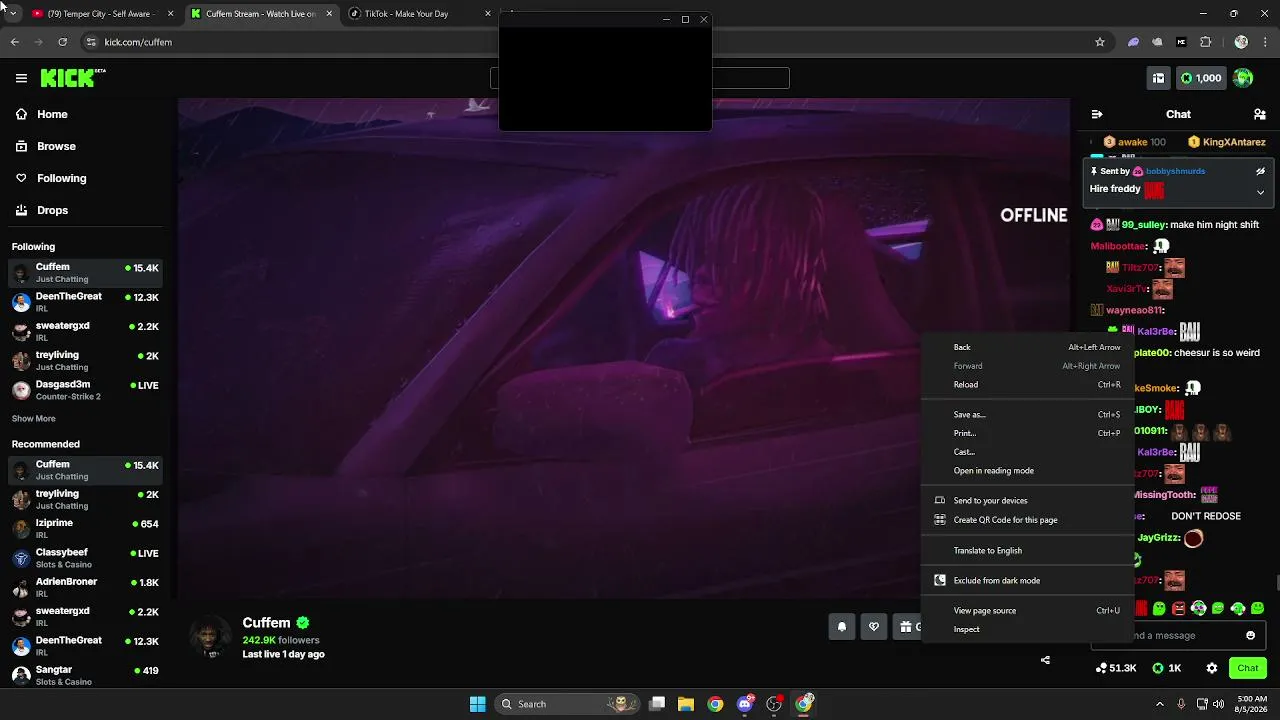Open volume control in system tray

point(1219,704)
